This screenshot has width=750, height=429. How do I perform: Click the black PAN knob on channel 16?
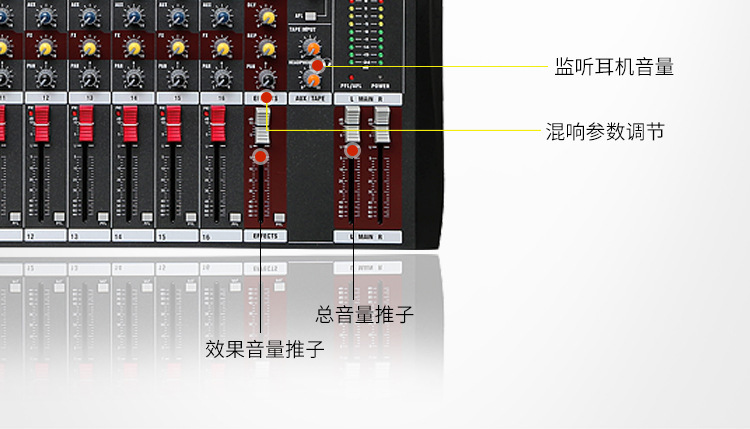click(x=222, y=79)
